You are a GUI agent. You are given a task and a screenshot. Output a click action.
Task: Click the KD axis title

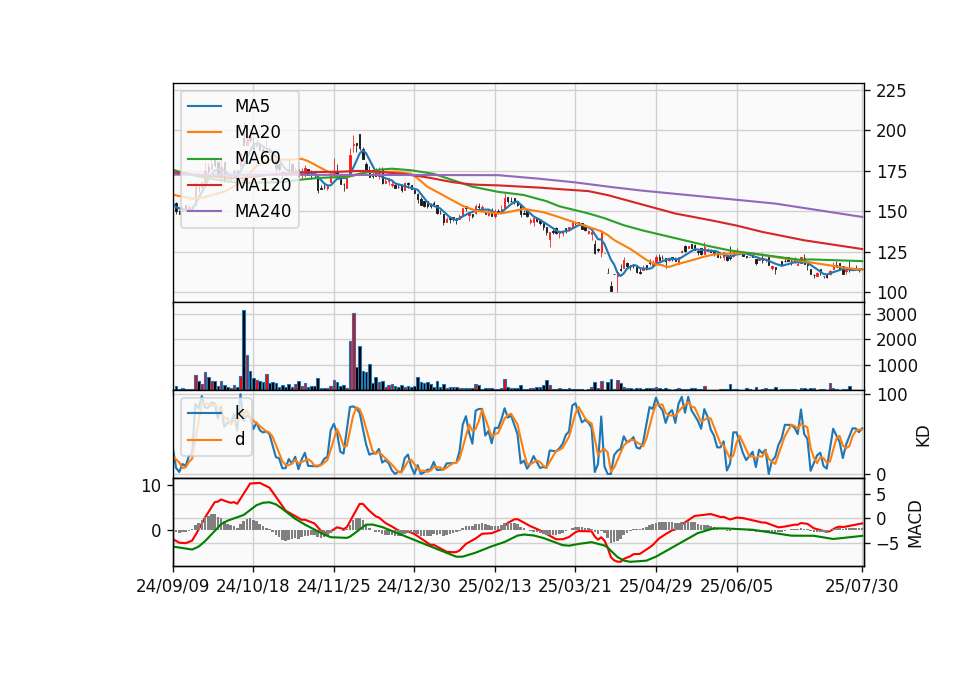coord(923,437)
